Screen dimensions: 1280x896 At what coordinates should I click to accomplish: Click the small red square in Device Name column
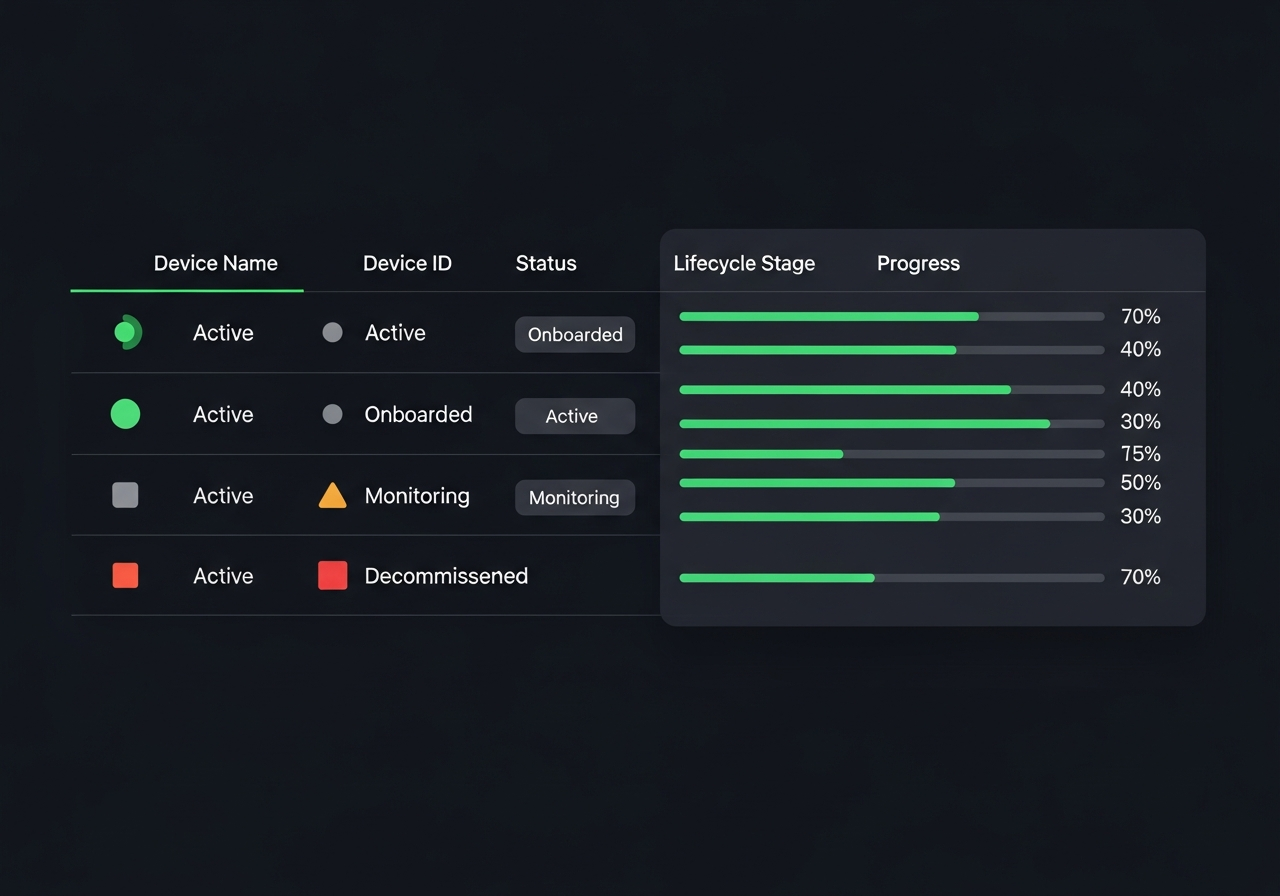tap(125, 576)
